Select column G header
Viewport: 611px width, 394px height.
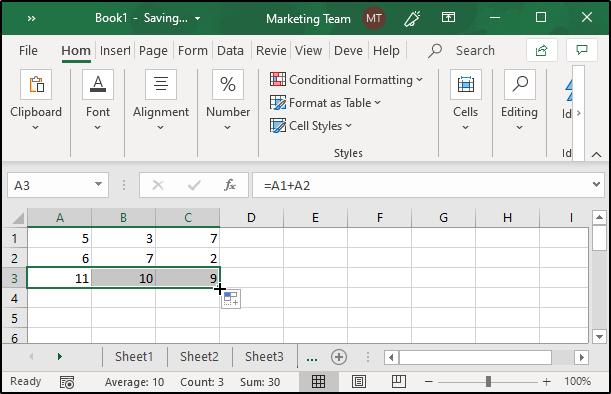coord(443,217)
